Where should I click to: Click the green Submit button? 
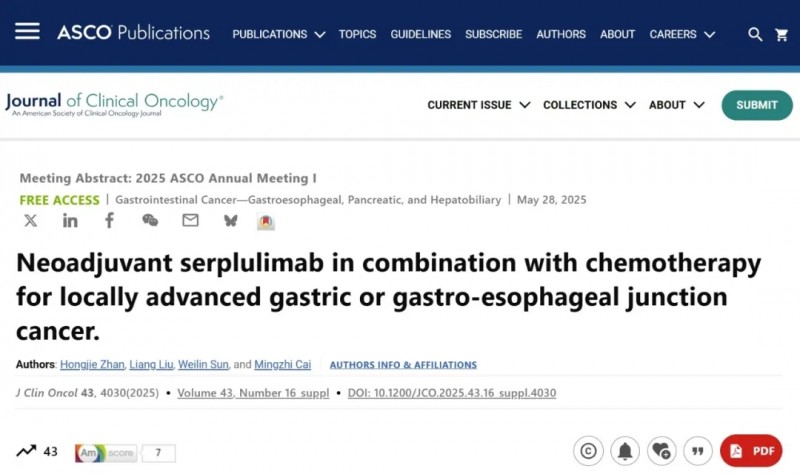757,105
